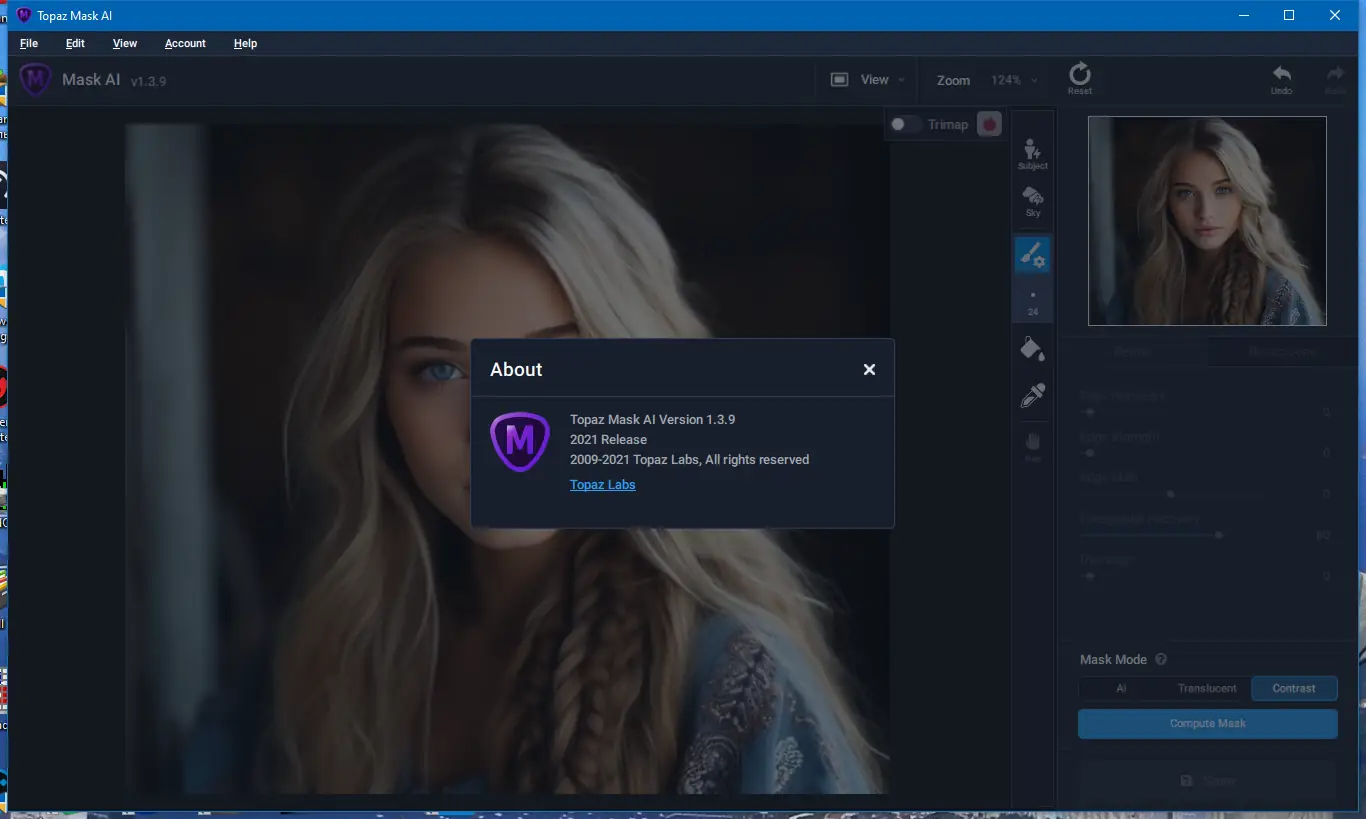Image resolution: width=1366 pixels, height=819 pixels.
Task: Click the copyright '2009-2021 Topaz Labs' text
Action: [689, 460]
